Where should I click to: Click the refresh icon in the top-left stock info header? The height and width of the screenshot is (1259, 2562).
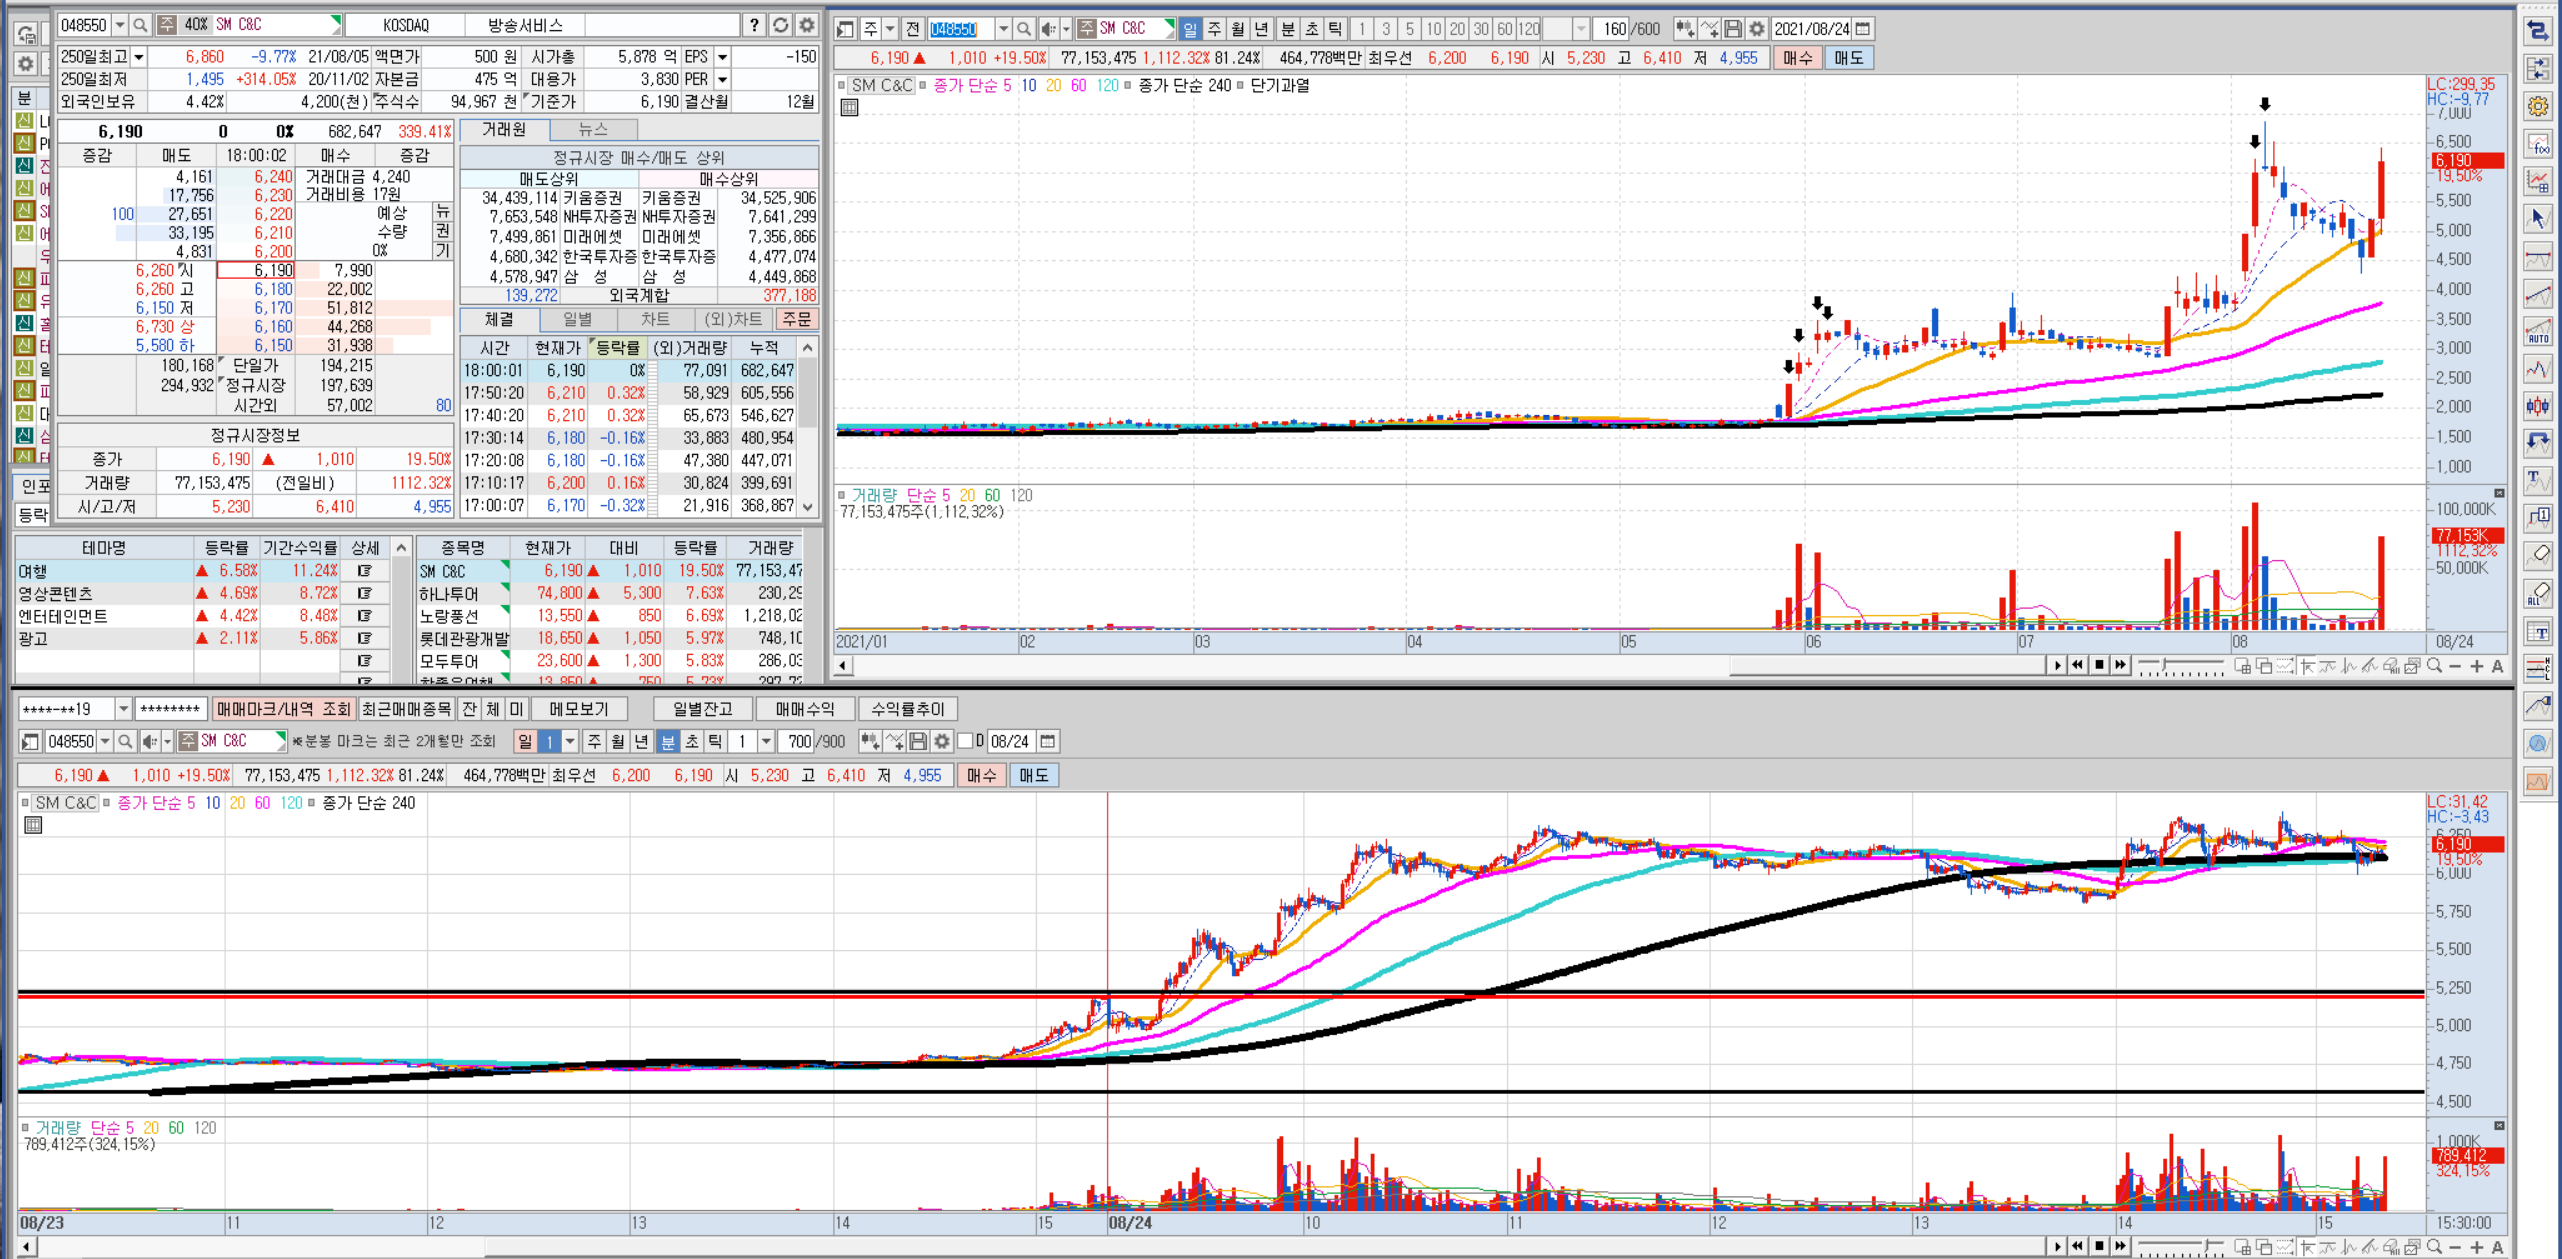point(781,25)
